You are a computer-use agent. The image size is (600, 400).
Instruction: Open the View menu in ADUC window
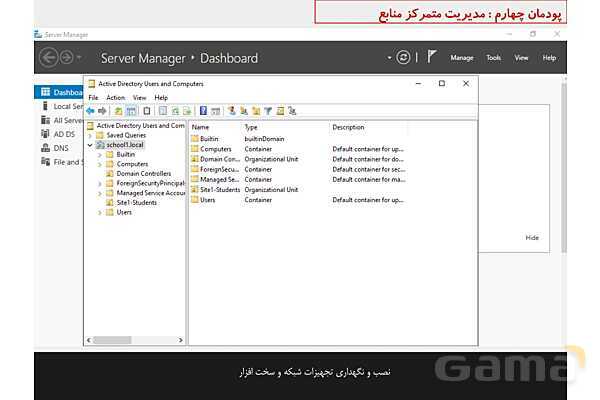(x=140, y=98)
